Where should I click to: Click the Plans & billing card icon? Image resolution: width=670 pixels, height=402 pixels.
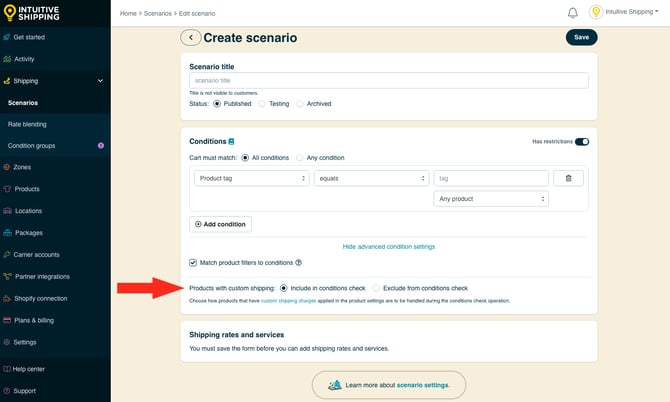tap(7, 320)
